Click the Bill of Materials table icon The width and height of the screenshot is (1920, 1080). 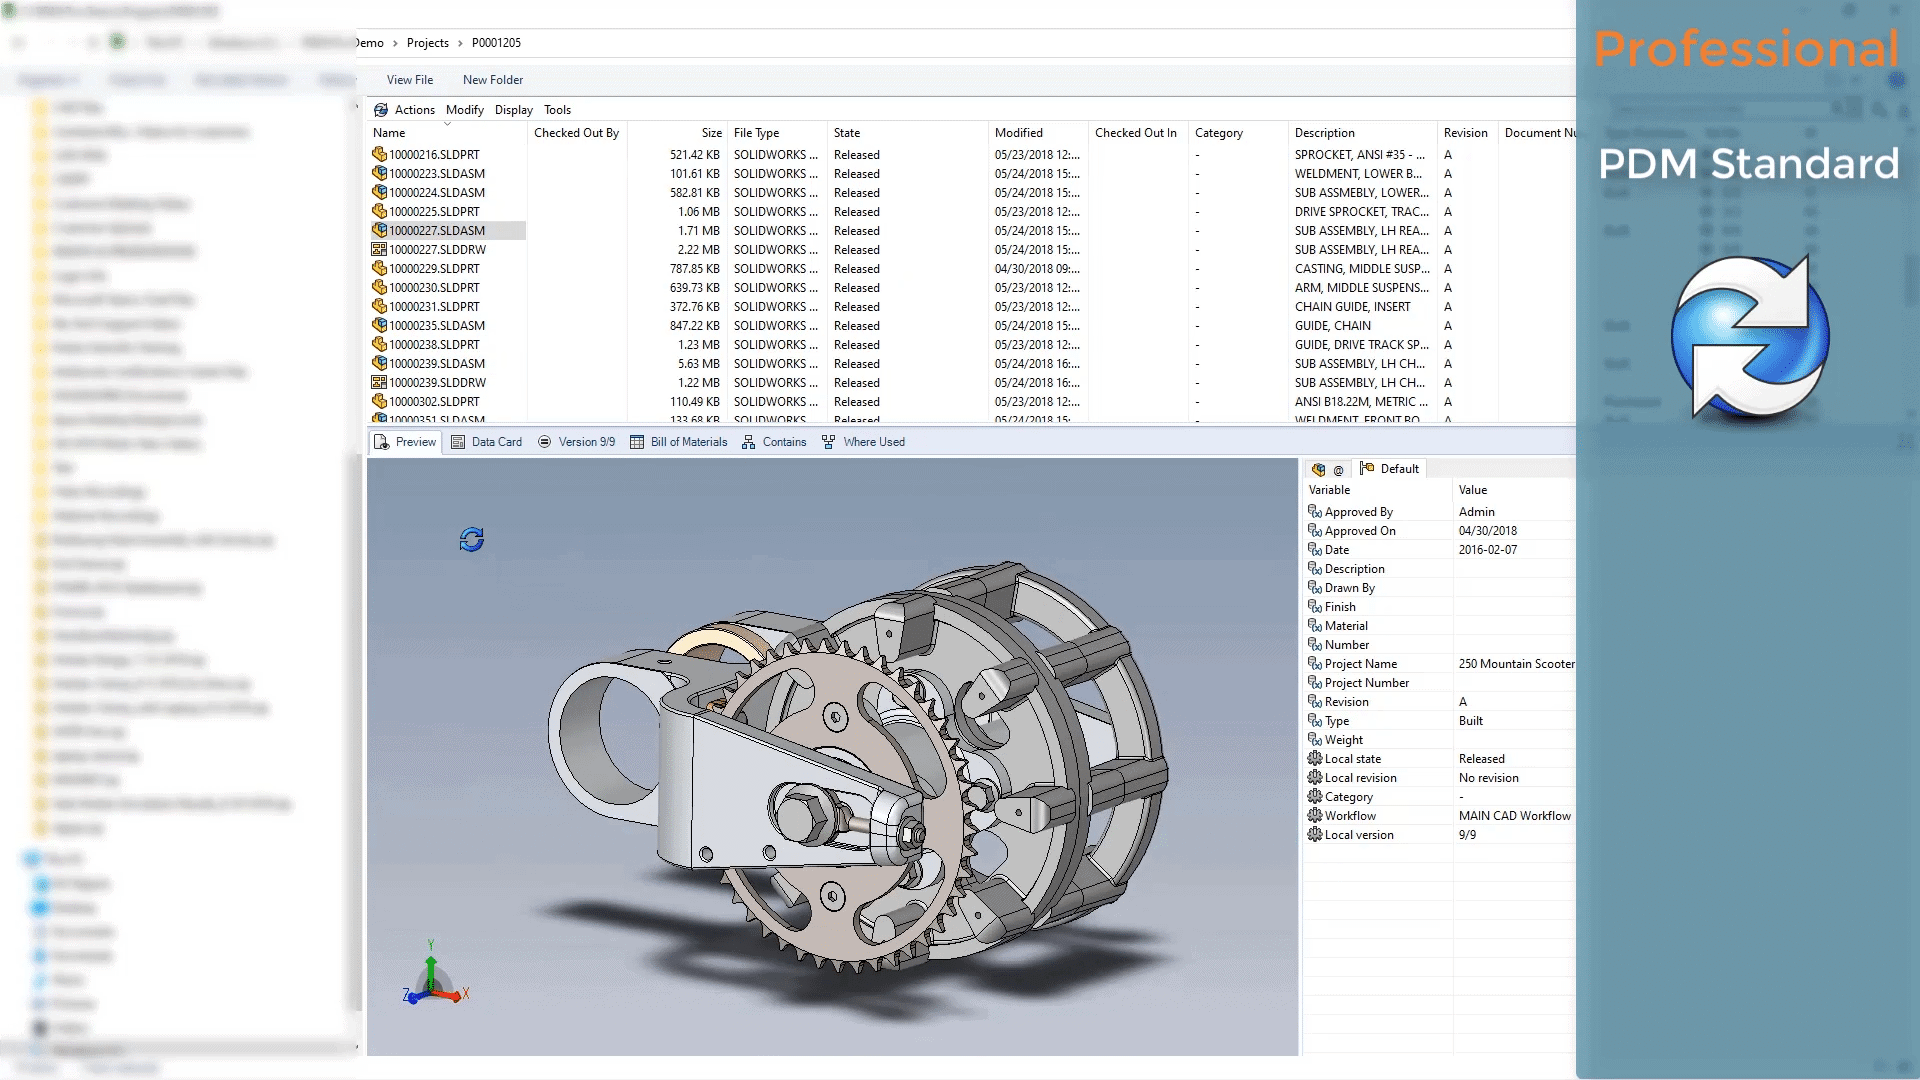click(637, 442)
